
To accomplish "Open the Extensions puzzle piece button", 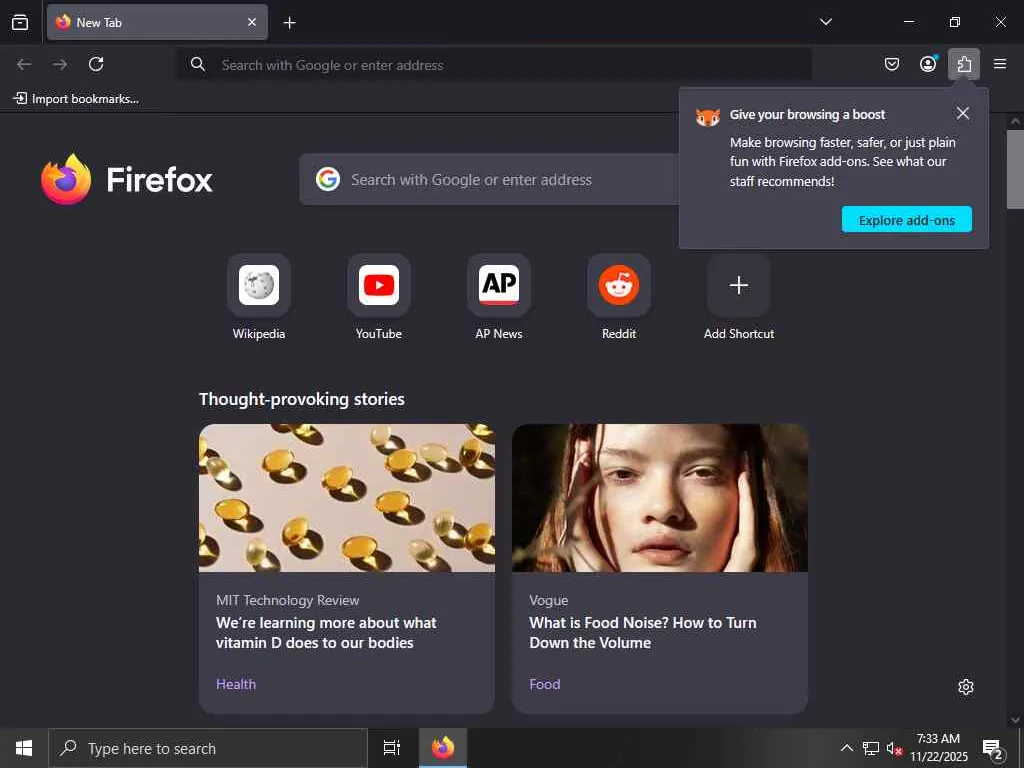I will click(964, 64).
